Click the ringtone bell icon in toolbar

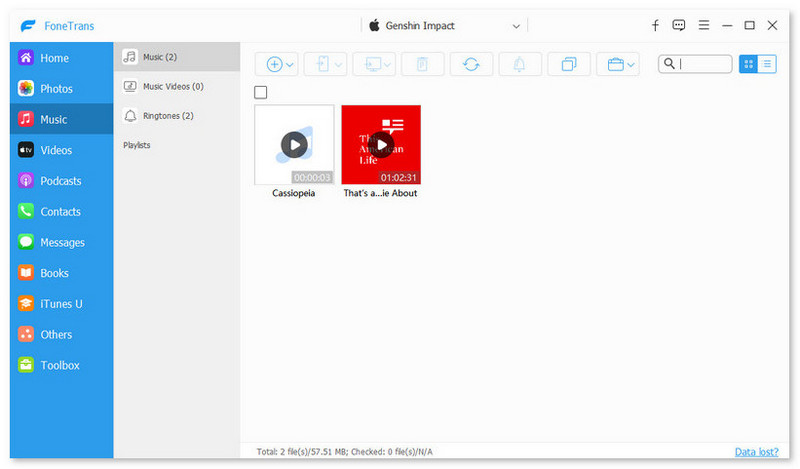point(520,64)
